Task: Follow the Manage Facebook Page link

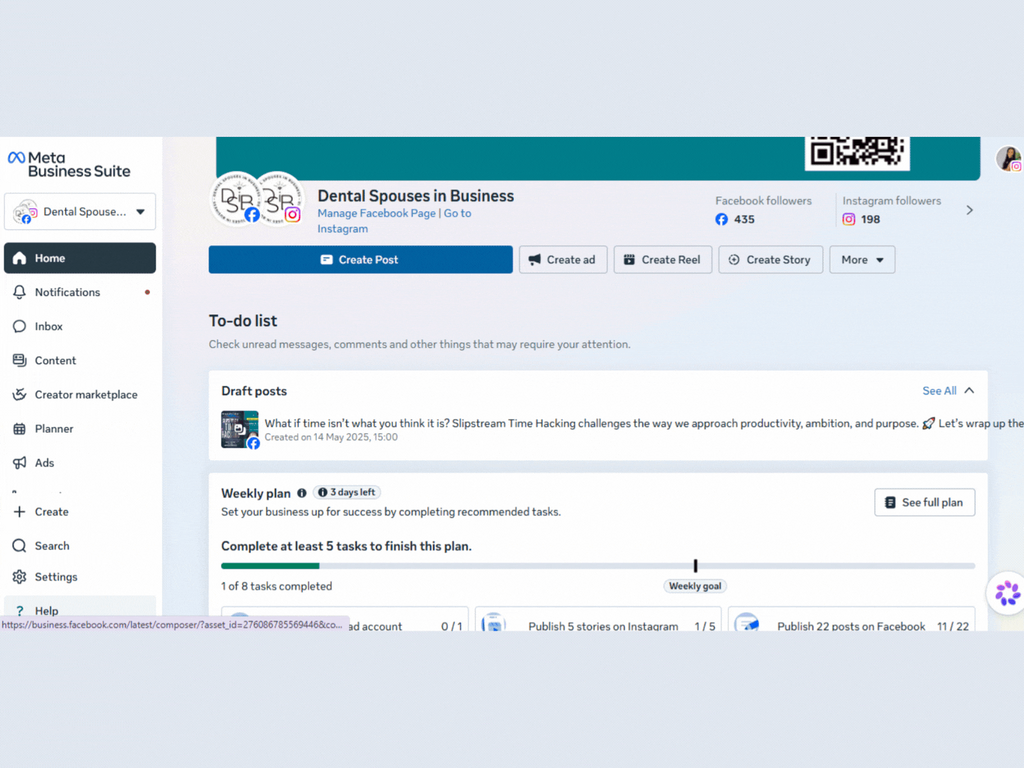Action: 376,213
